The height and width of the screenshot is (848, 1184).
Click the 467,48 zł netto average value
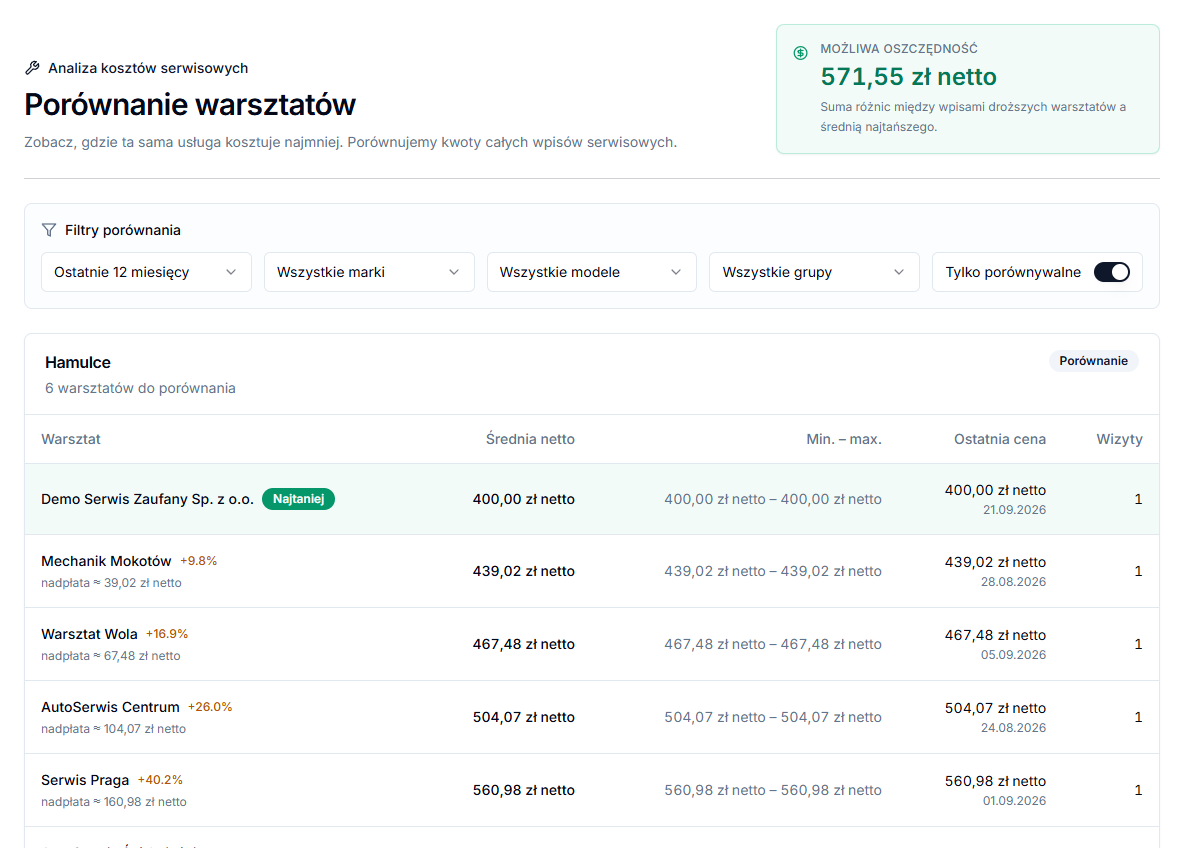click(523, 644)
